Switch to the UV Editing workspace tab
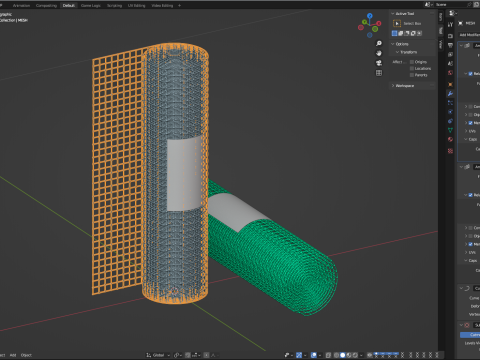Viewport: 480px width, 360px height. (137, 6)
